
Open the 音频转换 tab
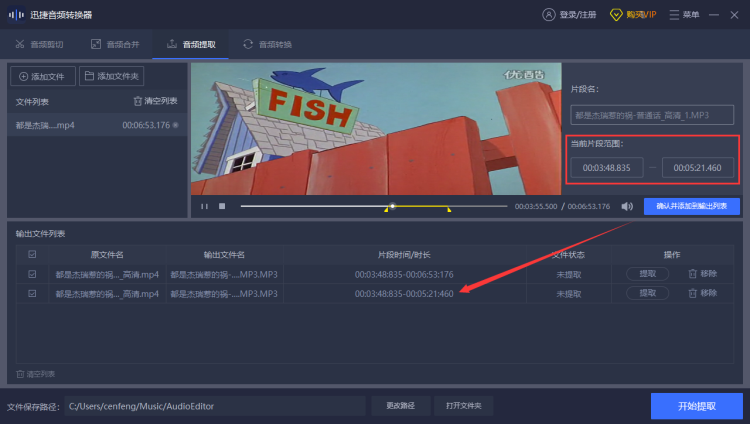click(267, 45)
